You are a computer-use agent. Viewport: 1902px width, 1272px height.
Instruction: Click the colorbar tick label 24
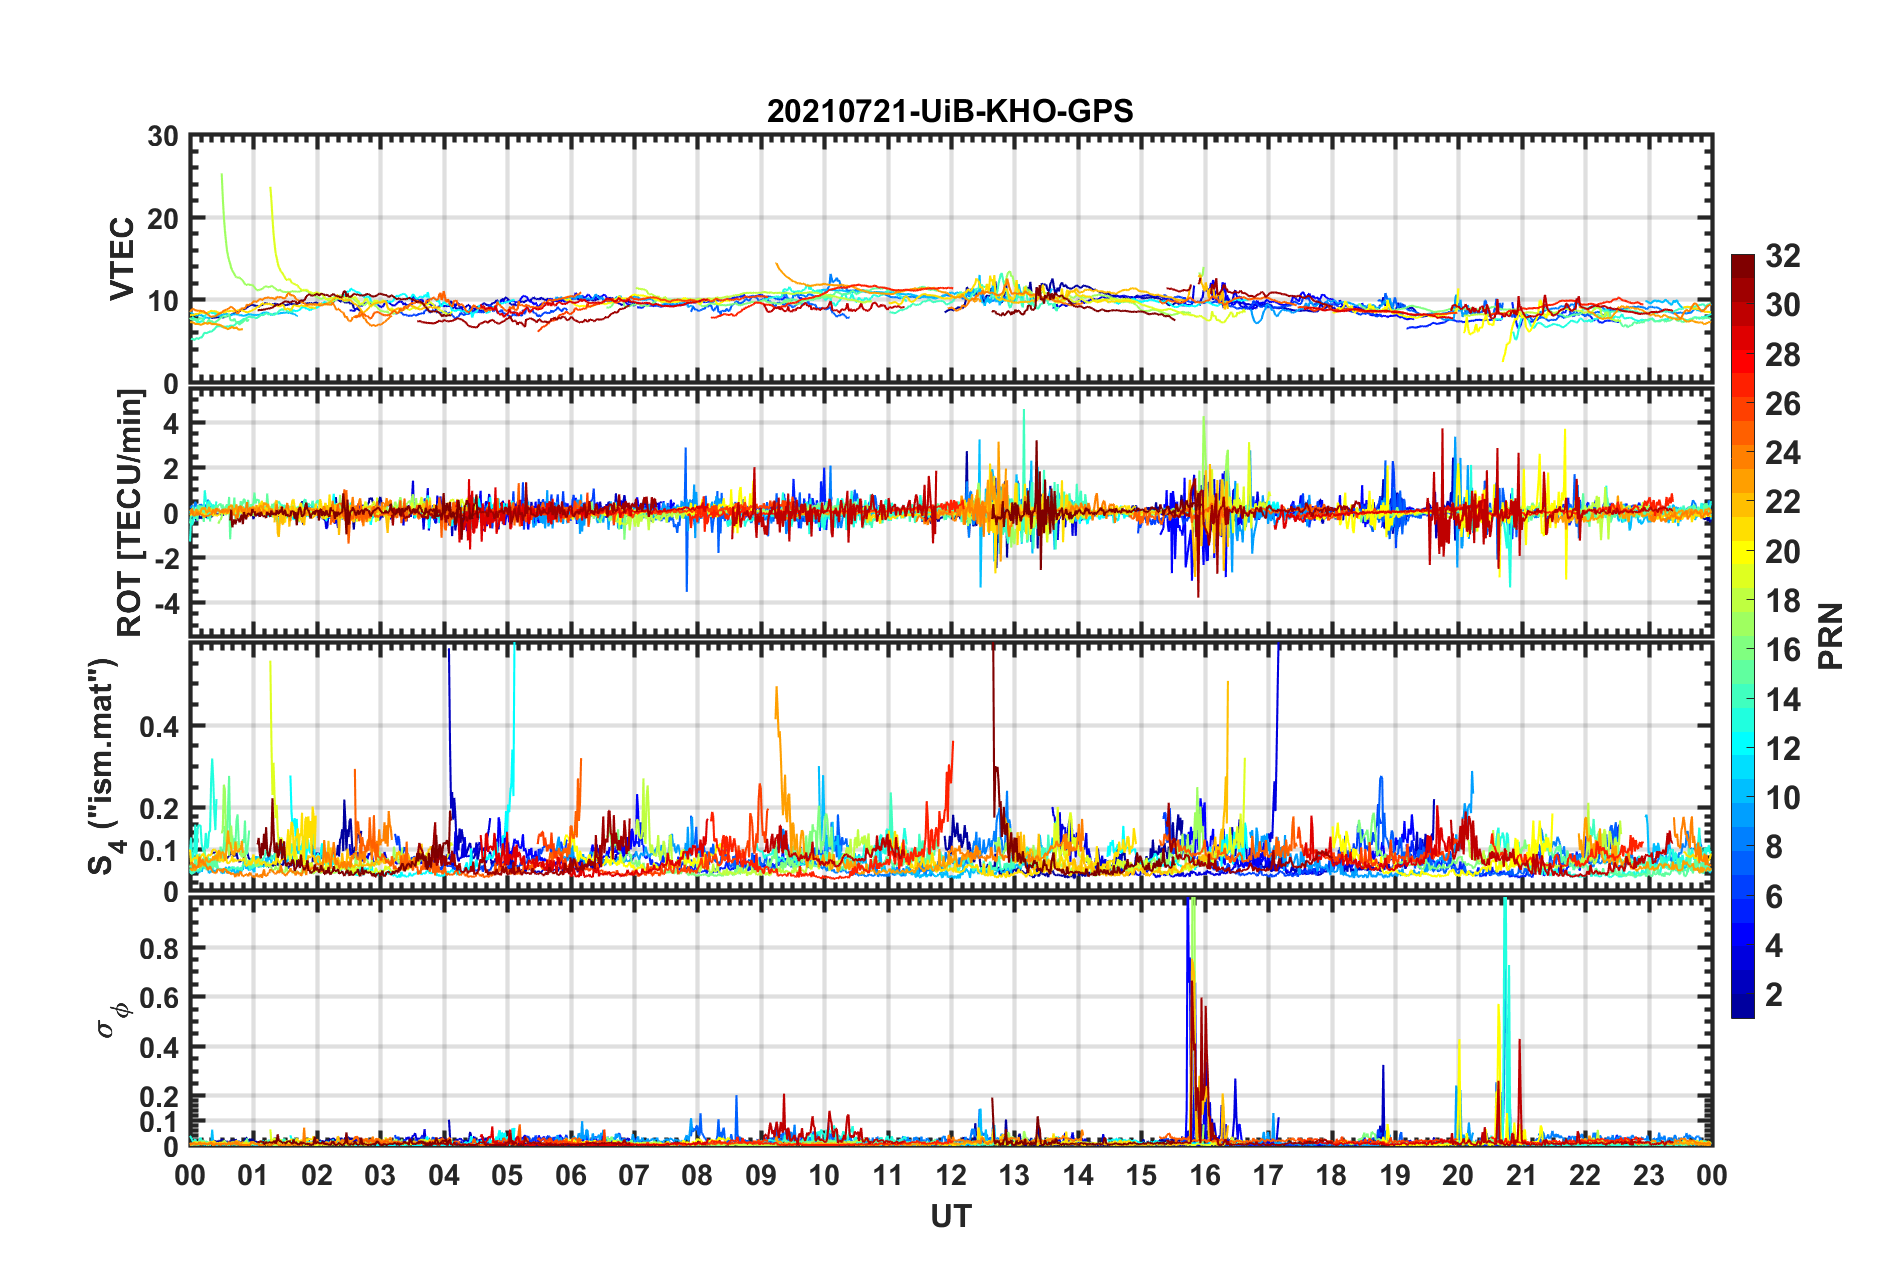pos(1783,453)
